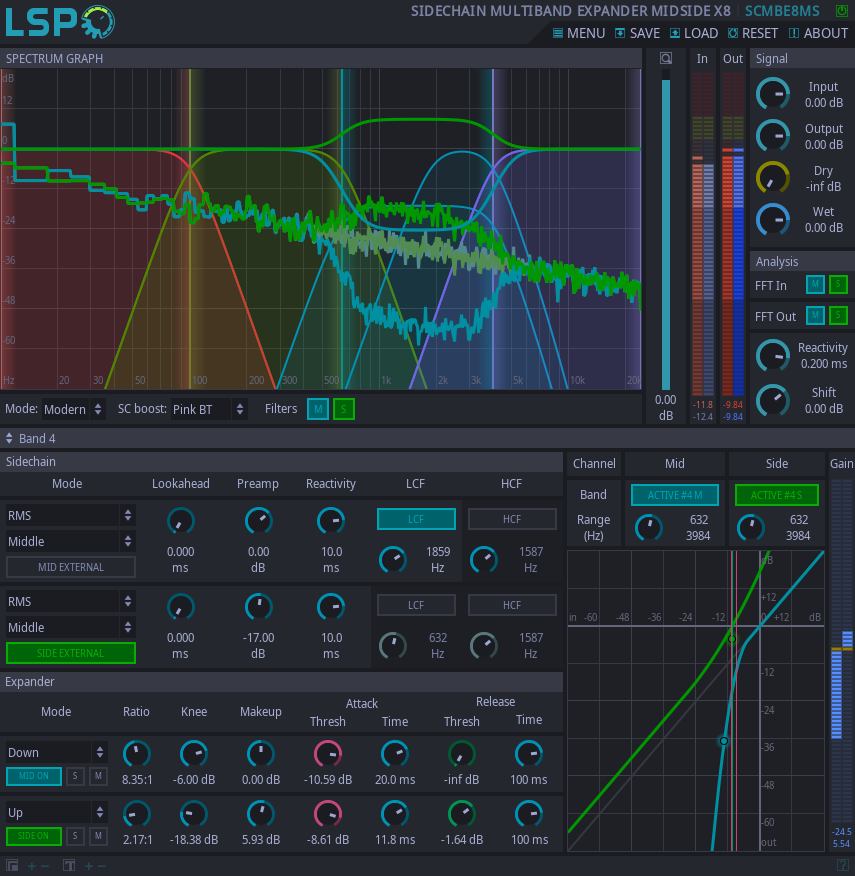
Task: Click the blue curve marker dot
Action: point(724,741)
